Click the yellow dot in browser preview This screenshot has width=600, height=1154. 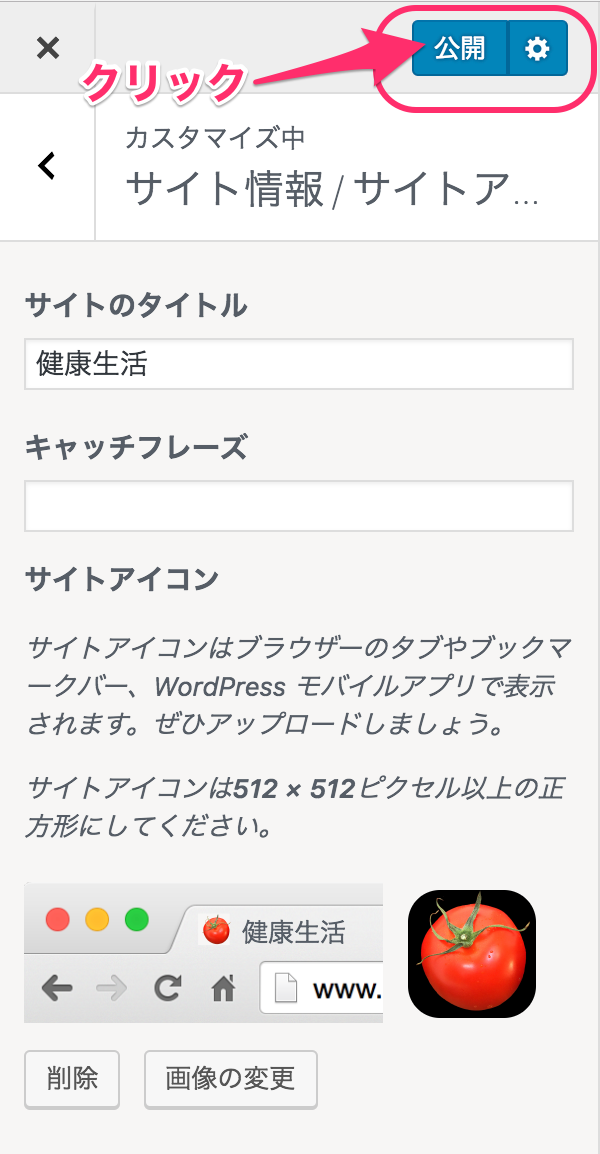pyautogui.click(x=97, y=919)
